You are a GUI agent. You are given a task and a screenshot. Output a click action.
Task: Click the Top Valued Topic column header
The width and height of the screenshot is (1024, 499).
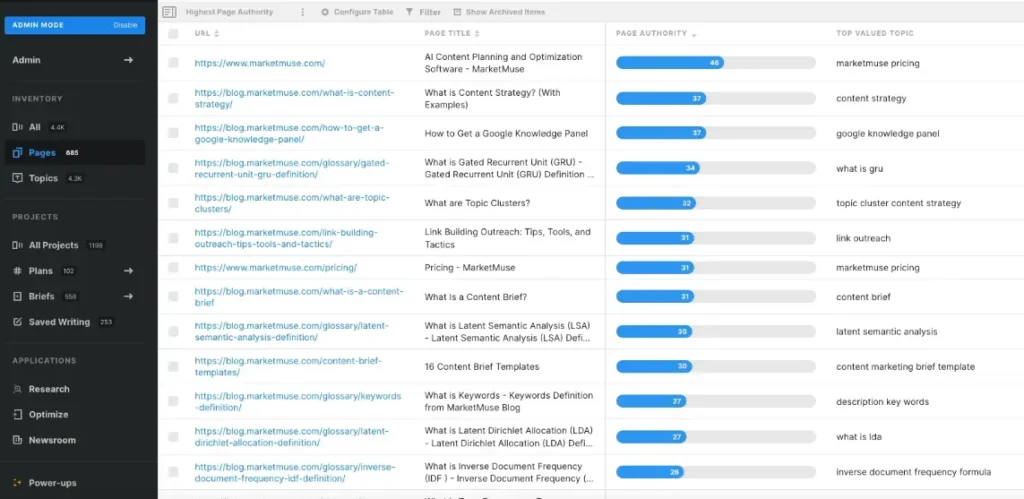click(875, 33)
